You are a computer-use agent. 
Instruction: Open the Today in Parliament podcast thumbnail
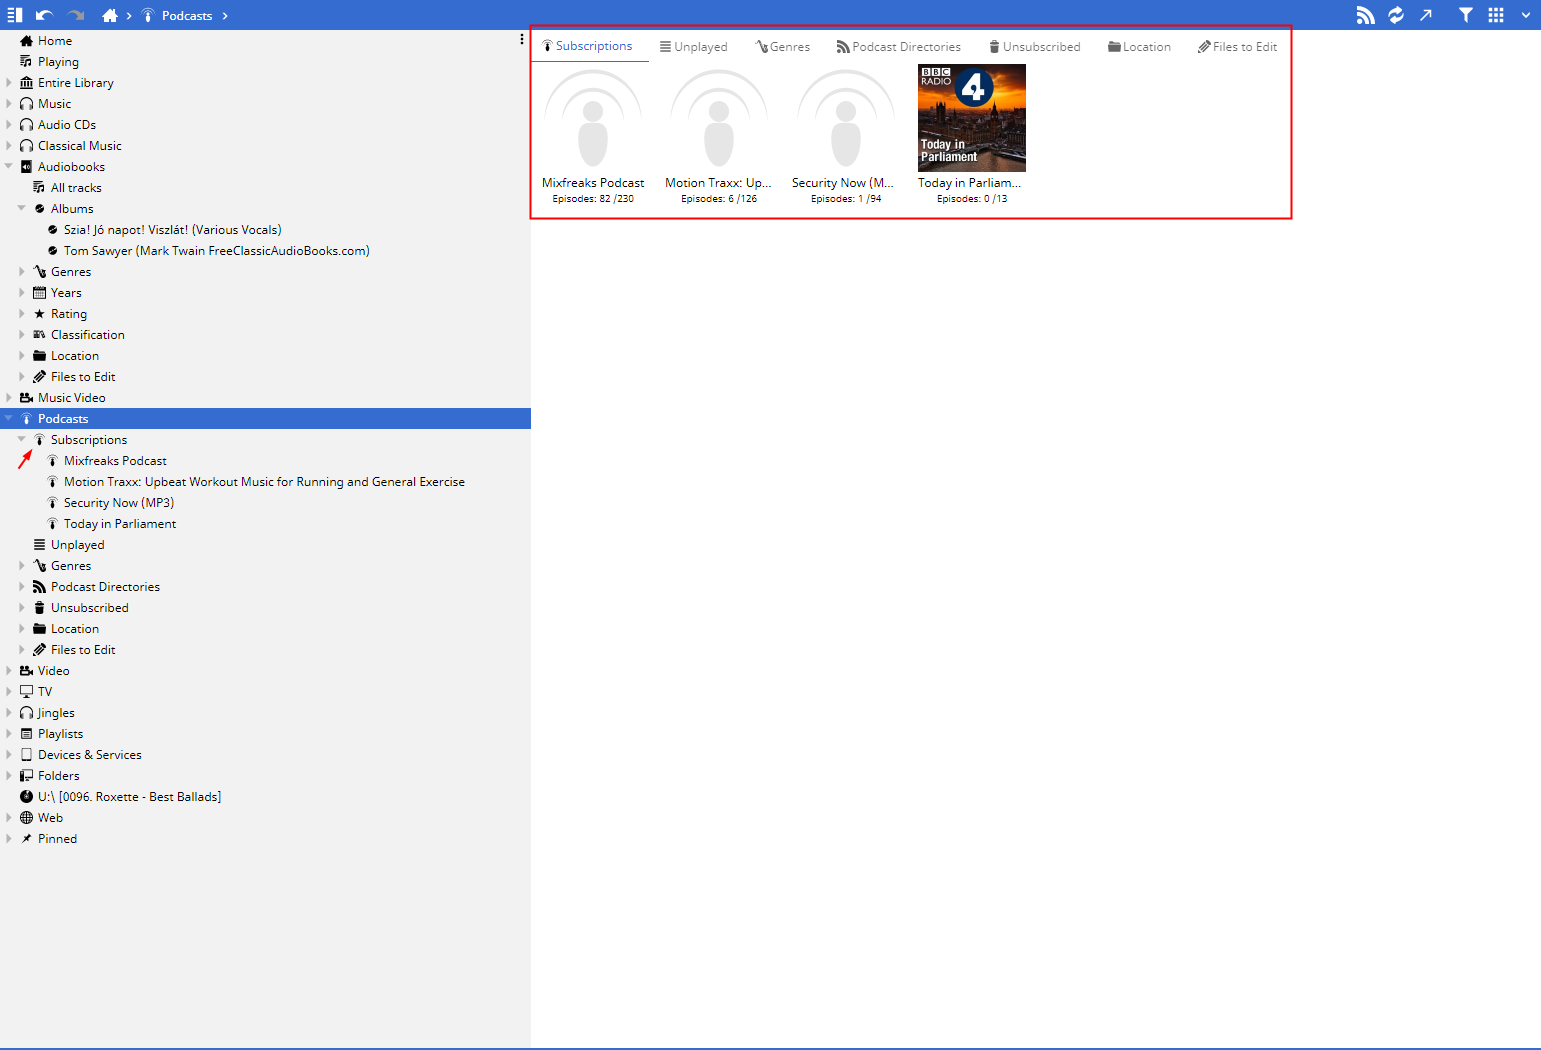tap(971, 118)
